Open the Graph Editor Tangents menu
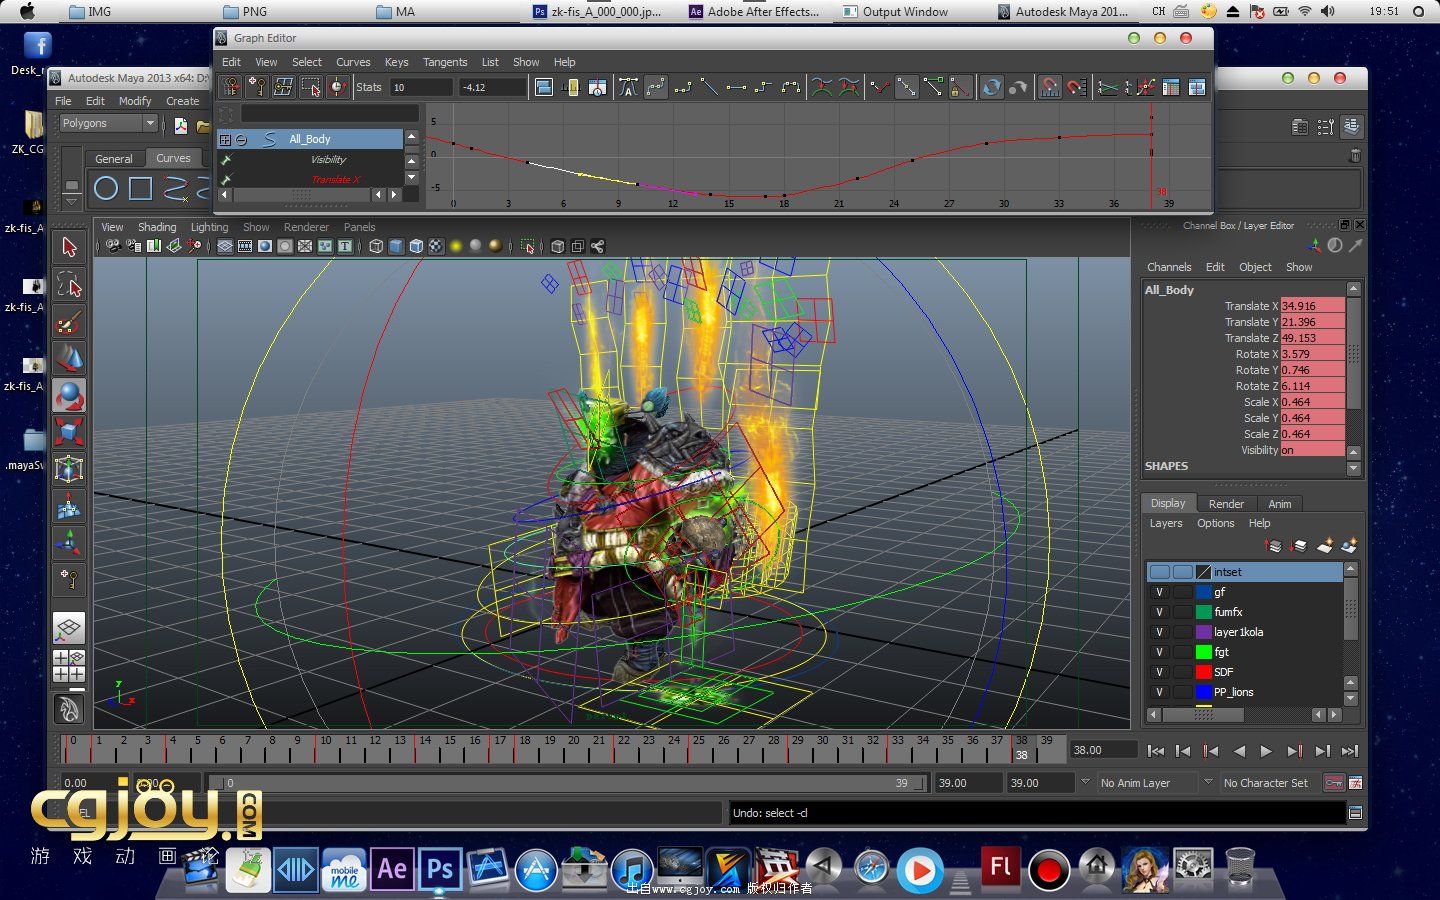 point(445,62)
